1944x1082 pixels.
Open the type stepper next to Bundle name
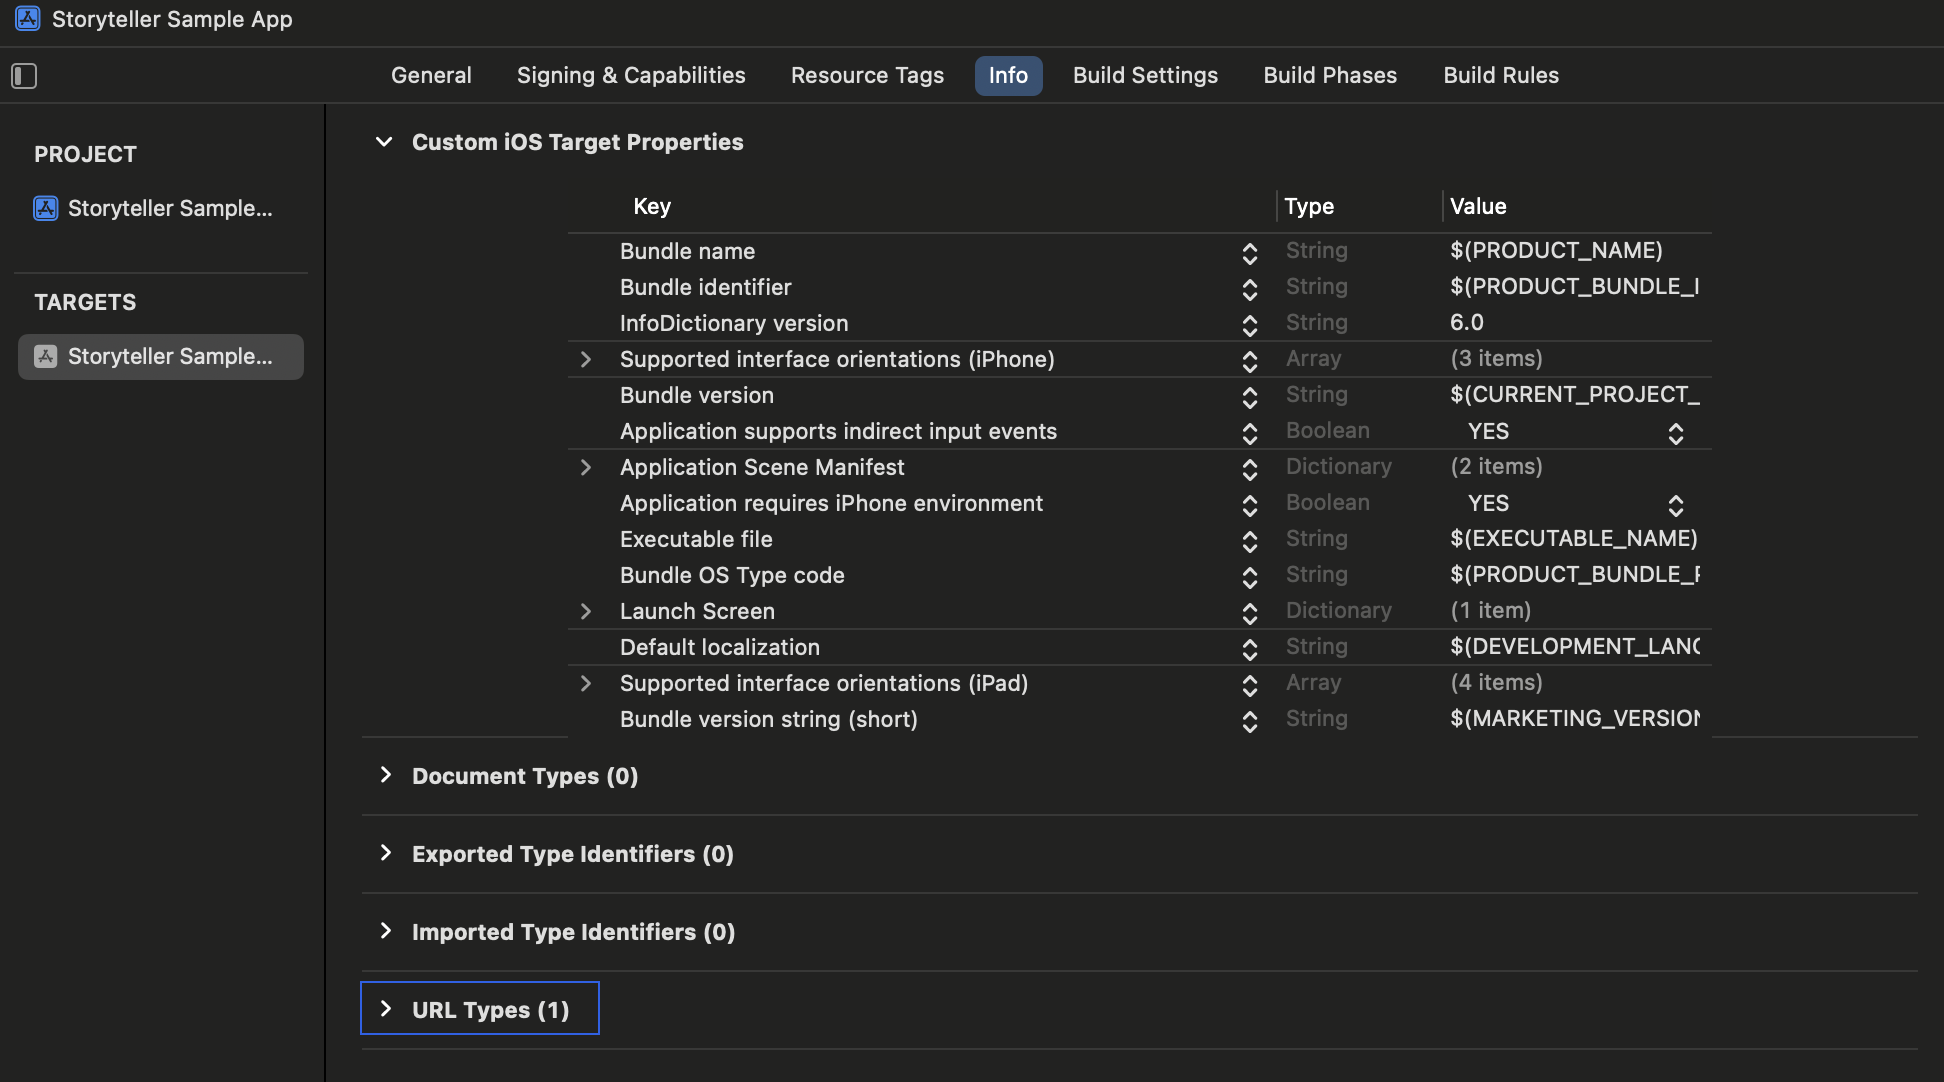[x=1251, y=253]
